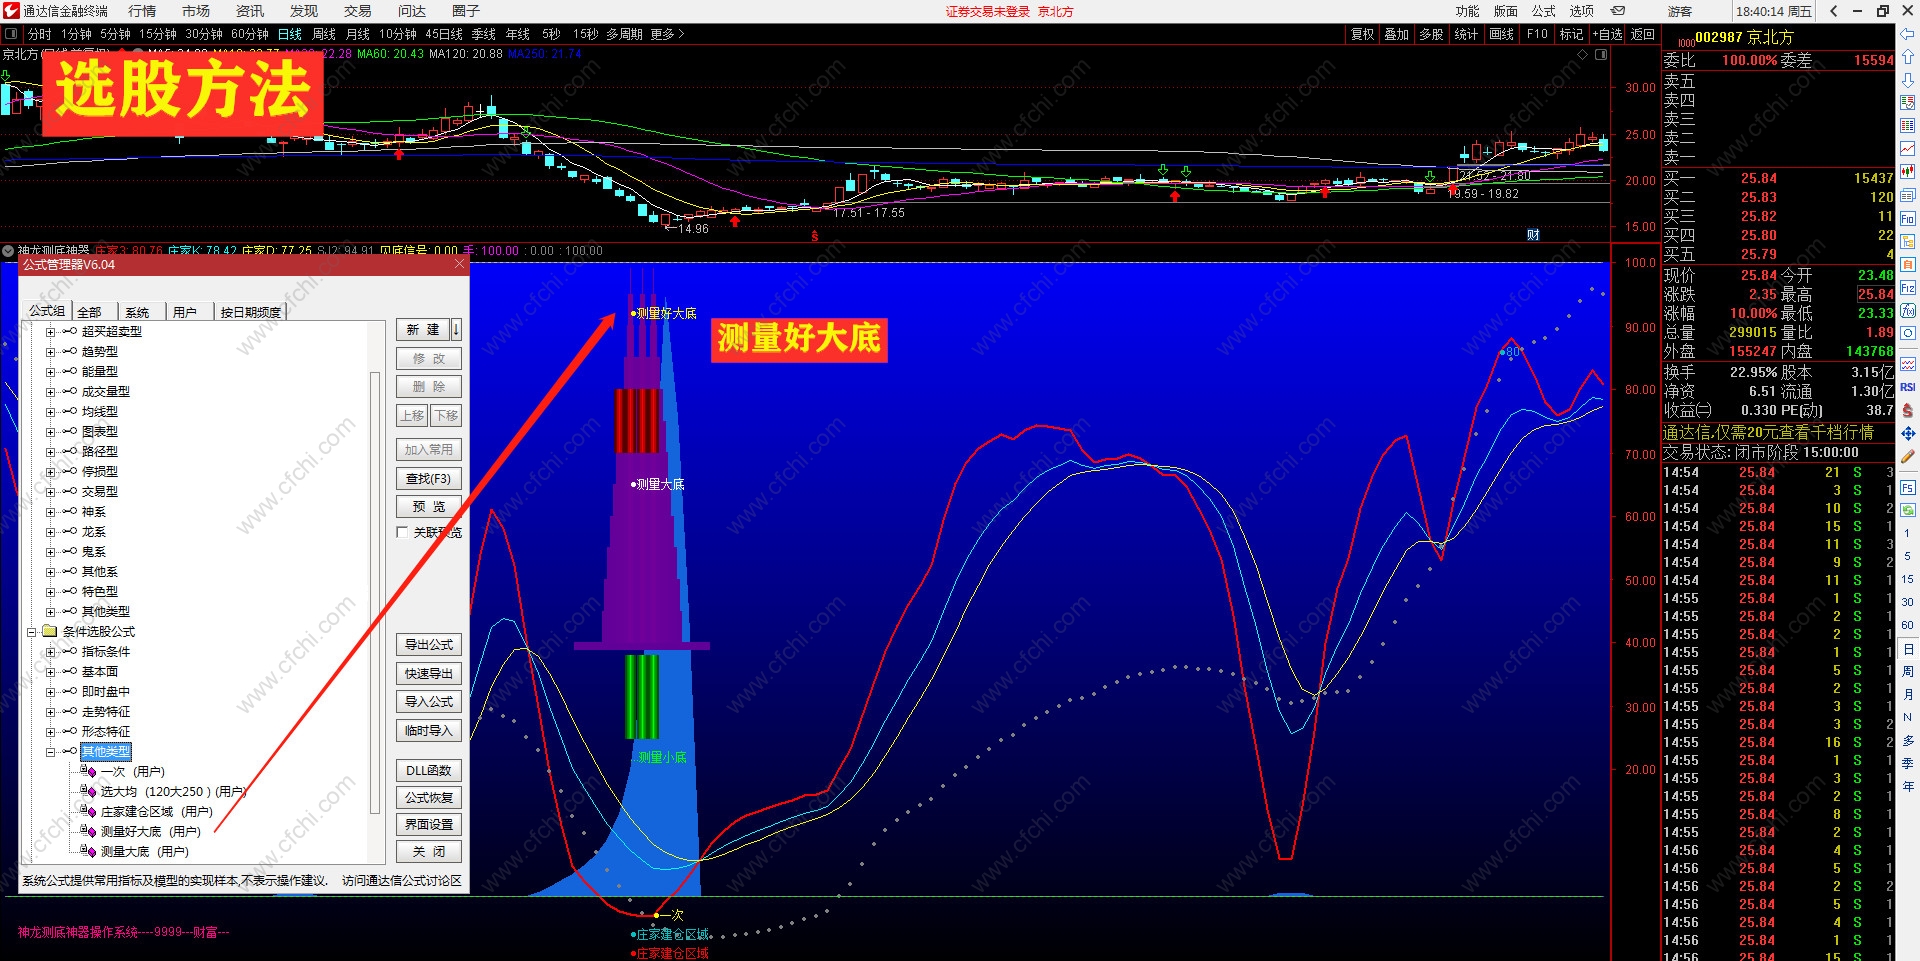Screen dimensions: 1920x961
Task: Switch to 周 period in right sidebar
Action: pos(1908,671)
